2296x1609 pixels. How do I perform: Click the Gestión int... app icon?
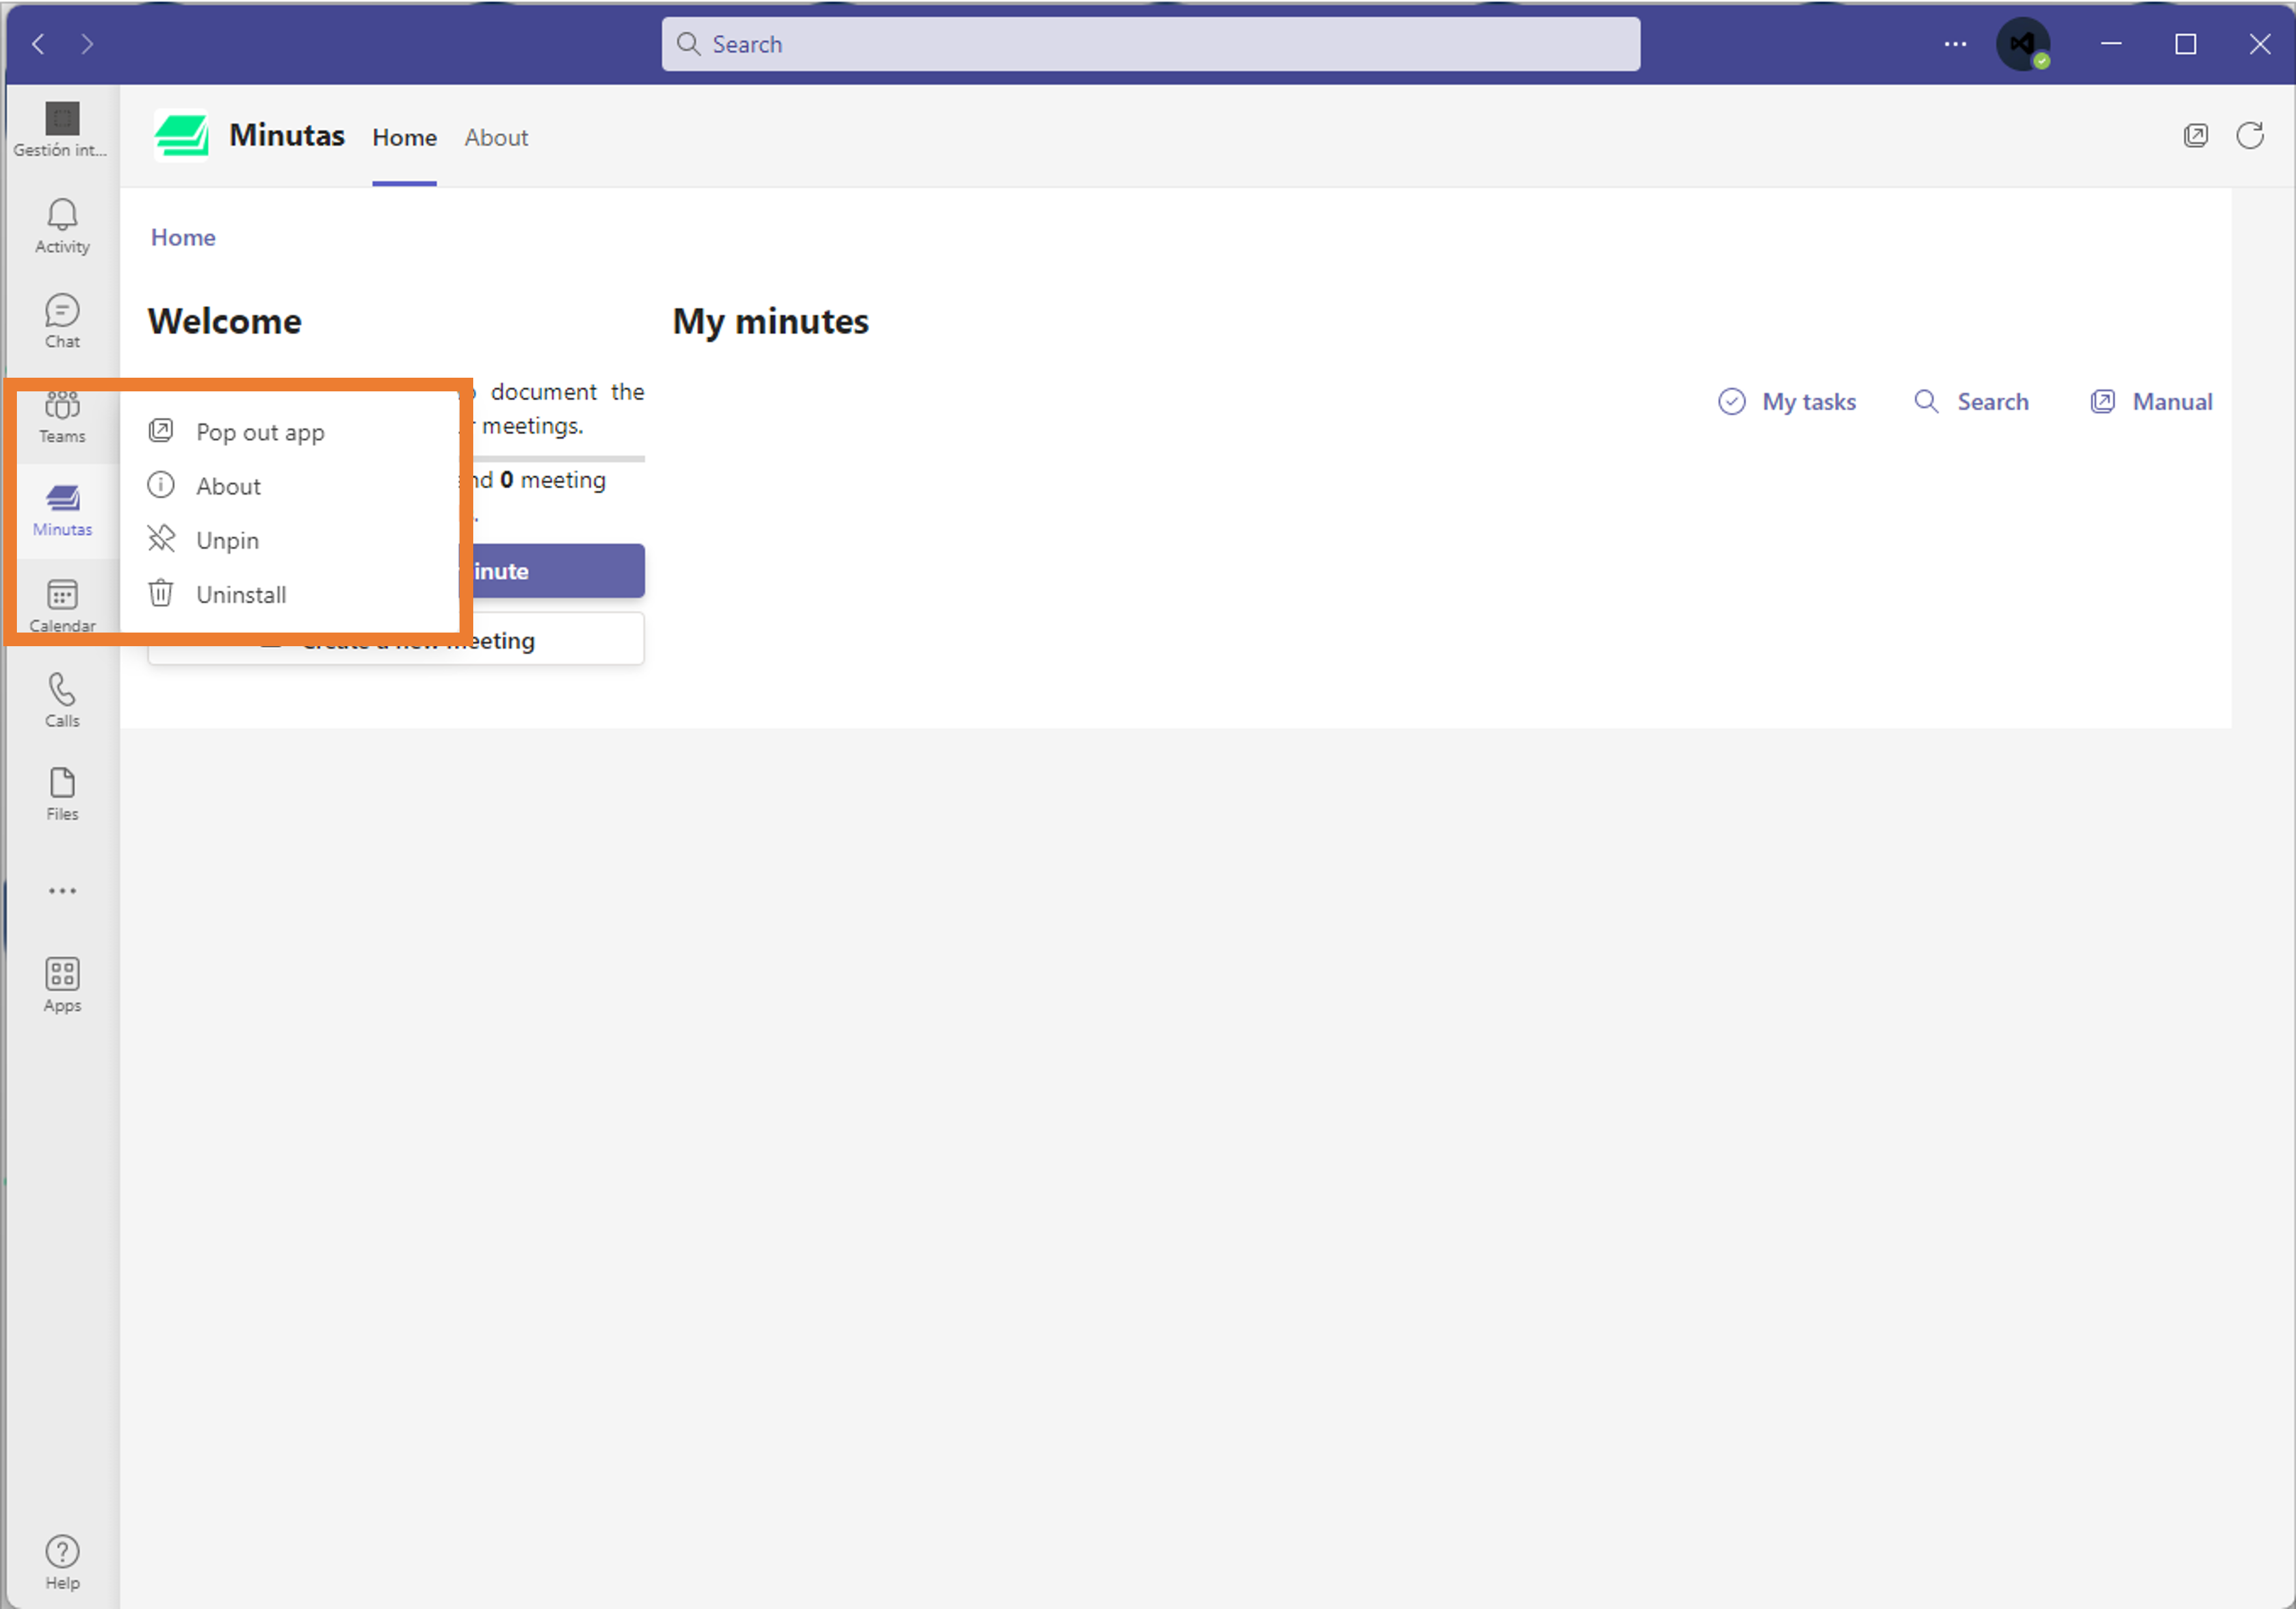click(x=62, y=130)
